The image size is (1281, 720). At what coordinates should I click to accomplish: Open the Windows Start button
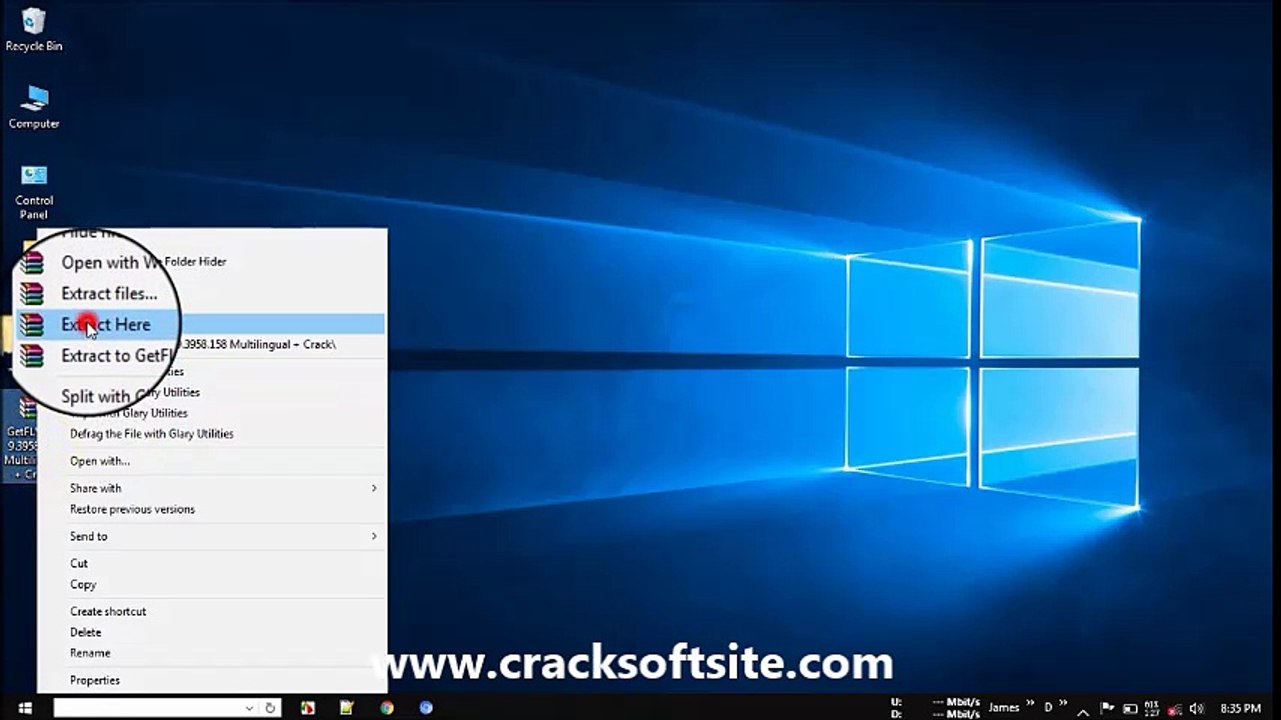[x=25, y=708]
